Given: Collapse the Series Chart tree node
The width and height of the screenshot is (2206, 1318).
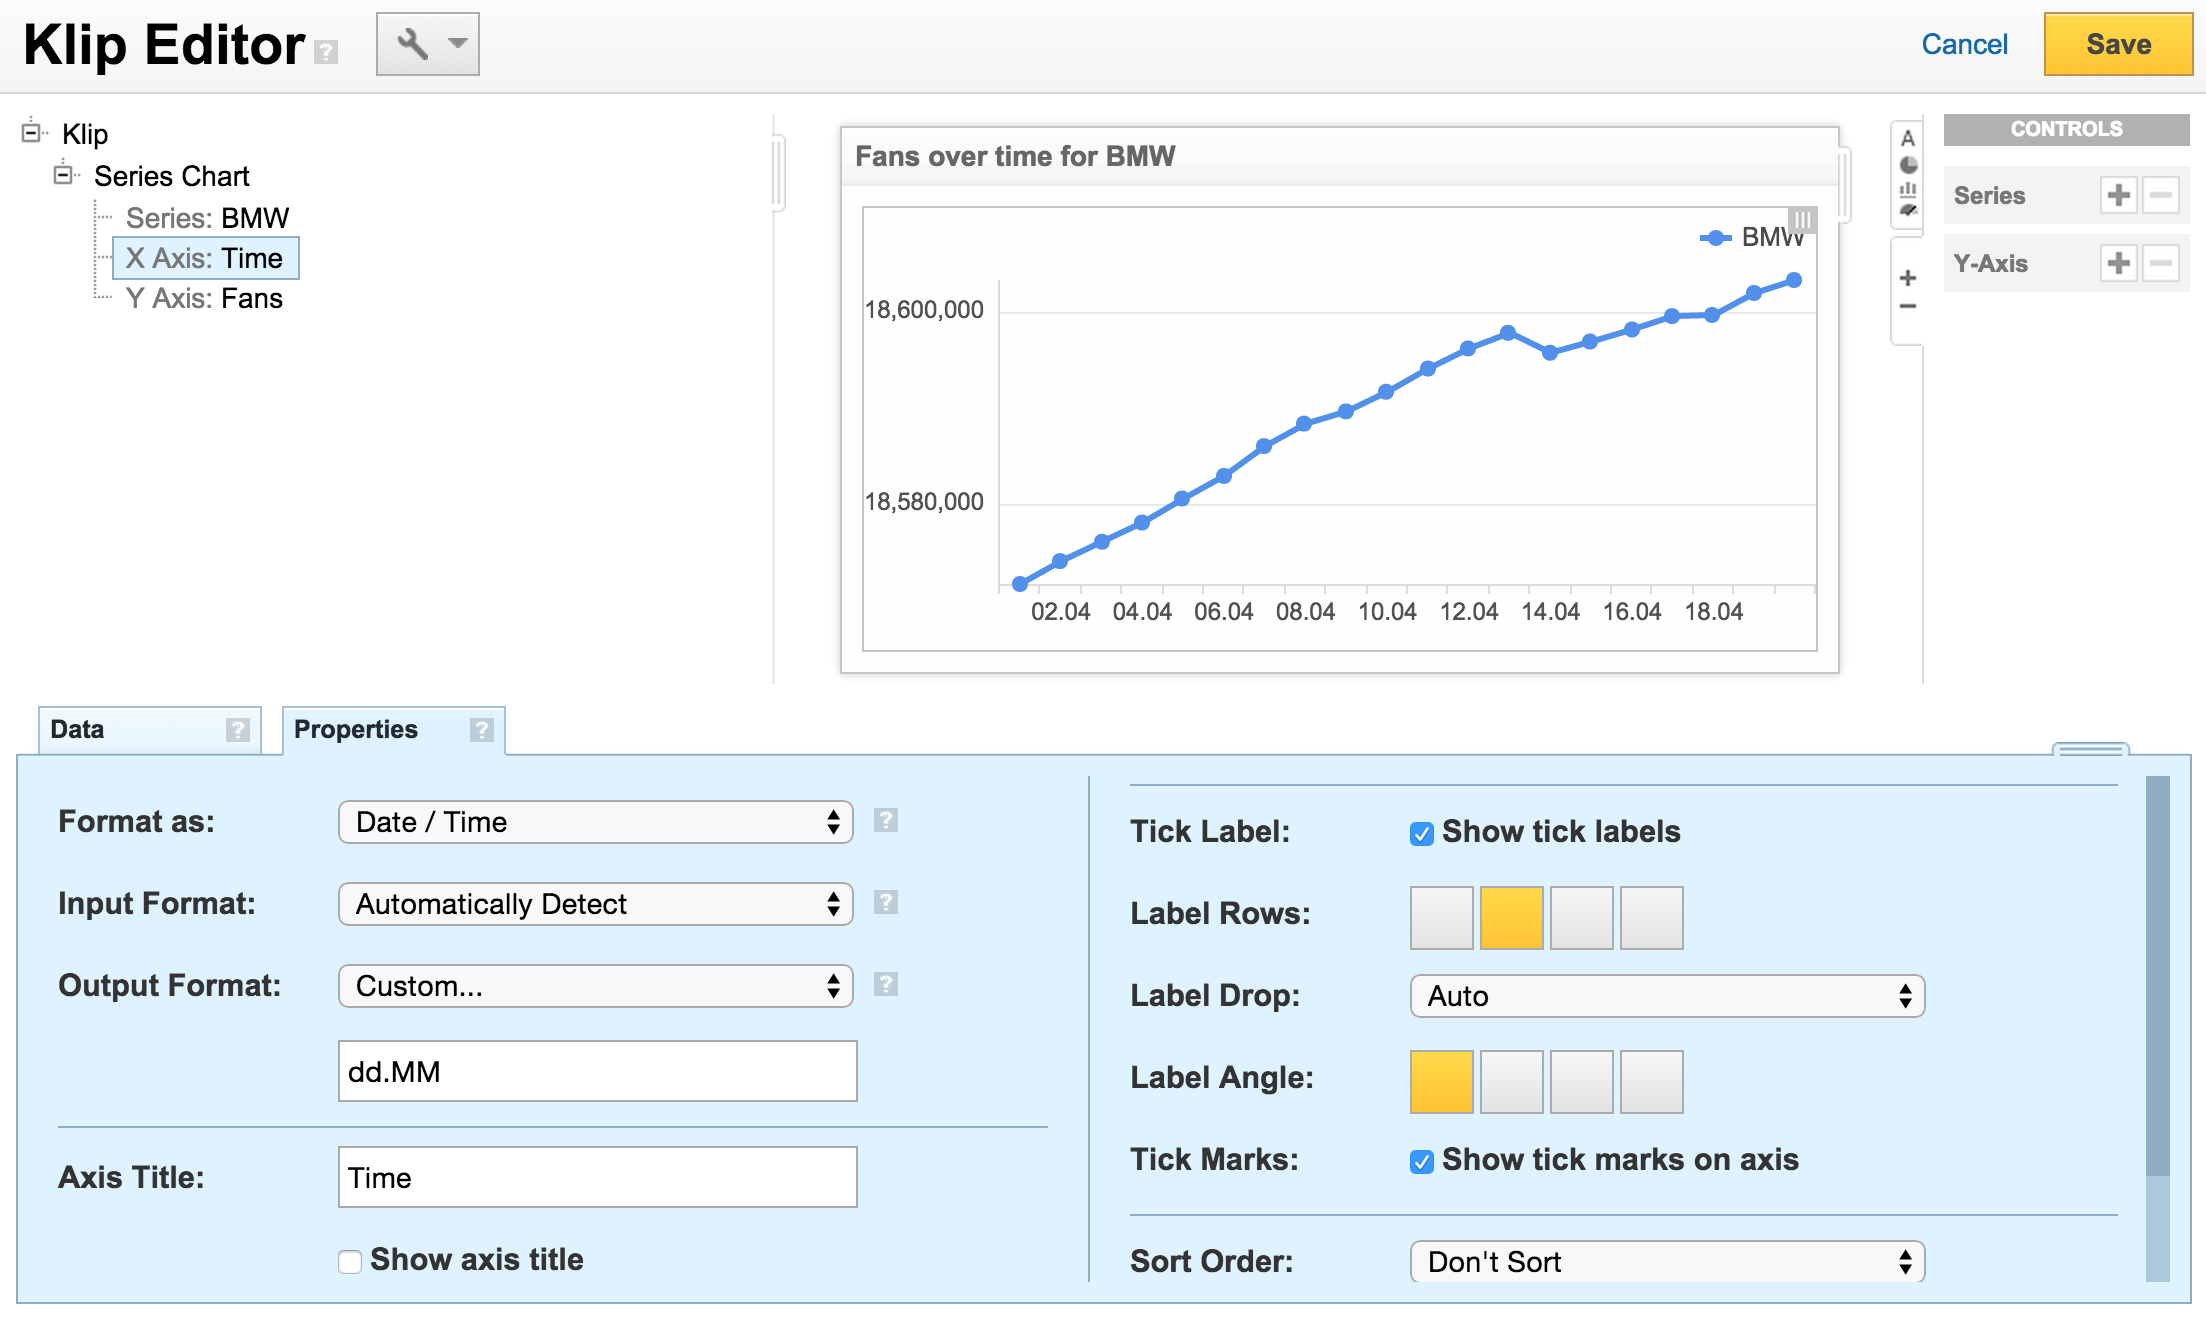Looking at the screenshot, I should [64, 174].
